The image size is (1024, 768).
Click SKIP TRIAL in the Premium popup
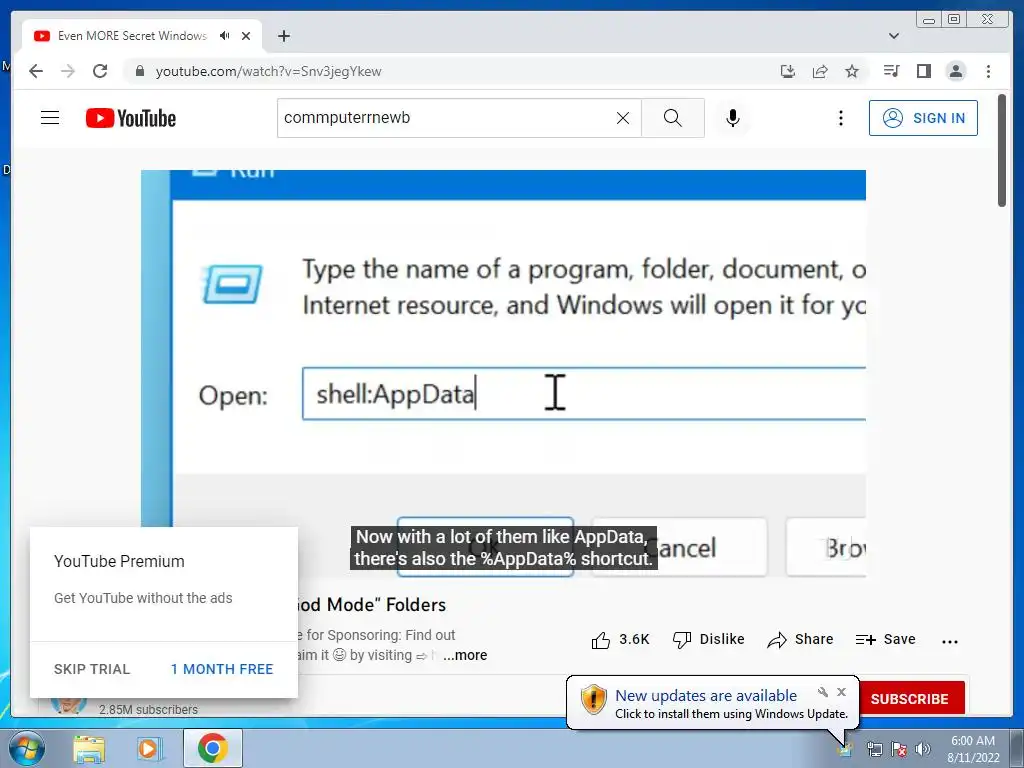pos(92,669)
